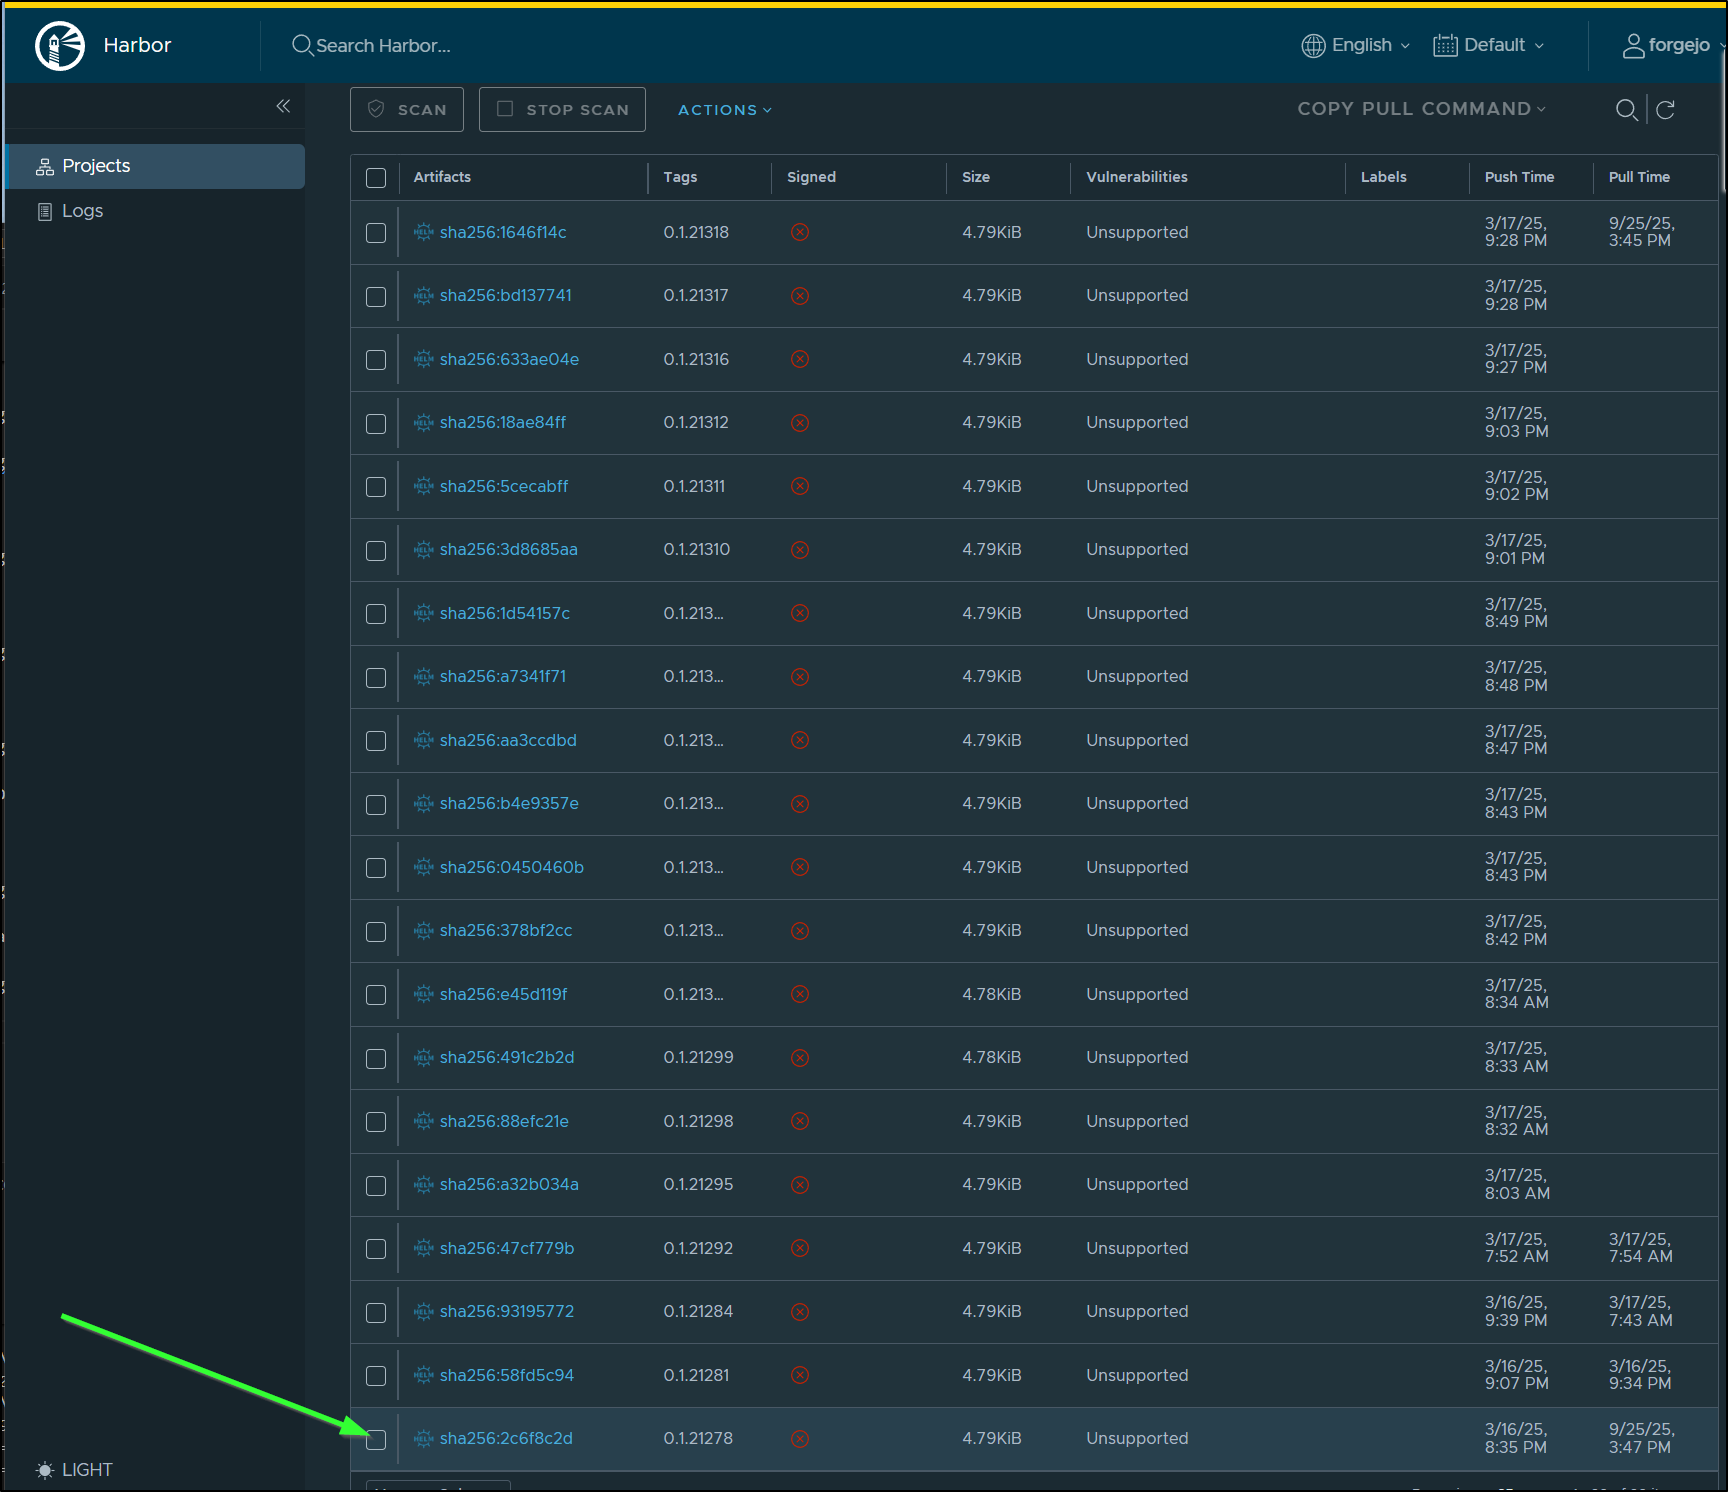
Task: Click the forgejo user profile icon
Action: pyautogui.click(x=1632, y=46)
